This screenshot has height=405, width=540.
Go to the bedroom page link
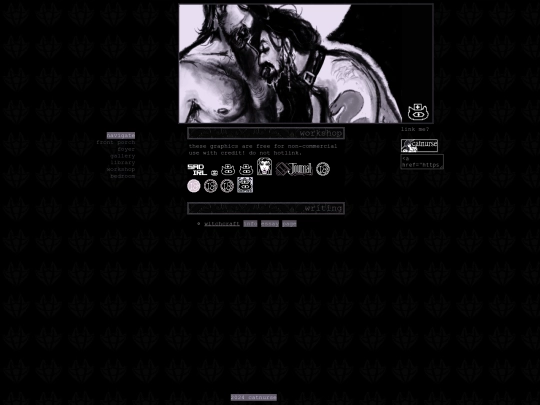point(123,176)
